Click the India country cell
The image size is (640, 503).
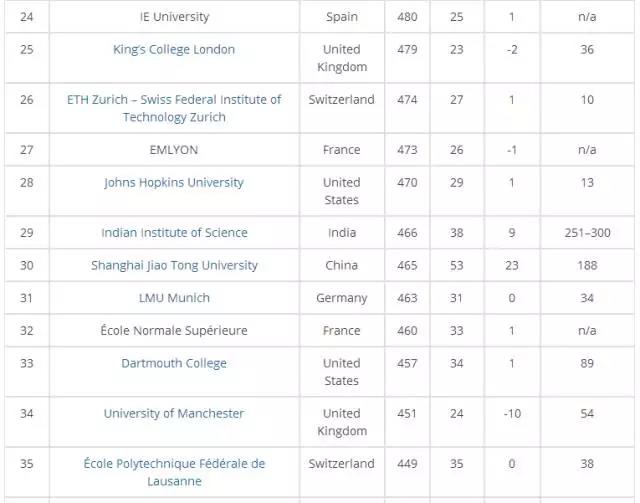click(x=341, y=233)
